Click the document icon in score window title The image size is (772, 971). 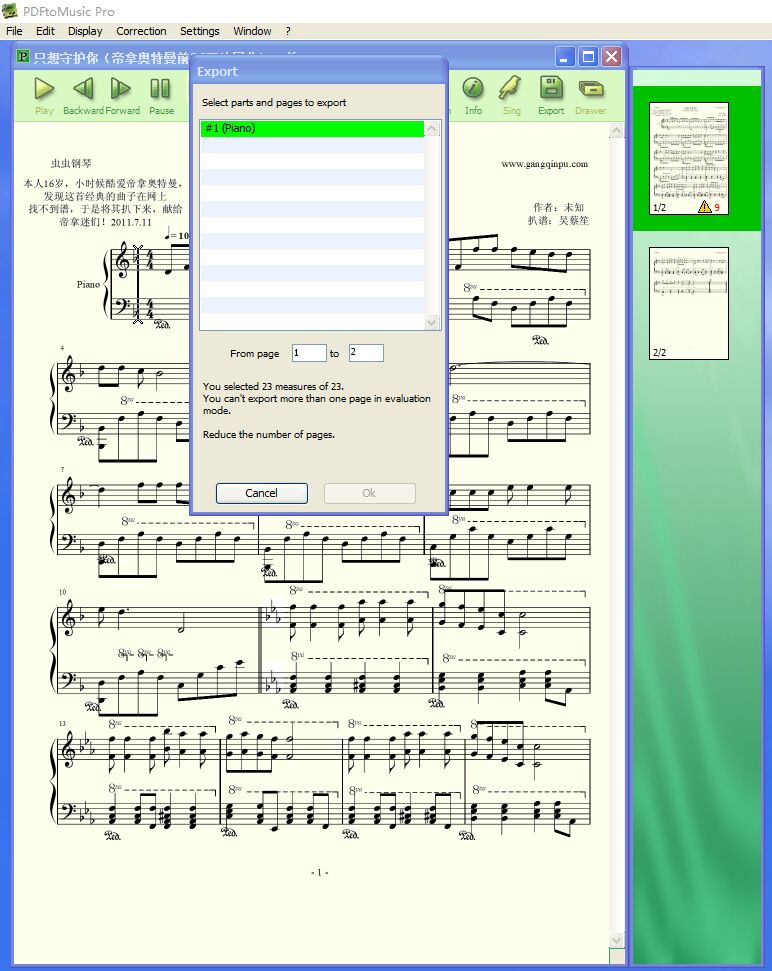(23, 56)
